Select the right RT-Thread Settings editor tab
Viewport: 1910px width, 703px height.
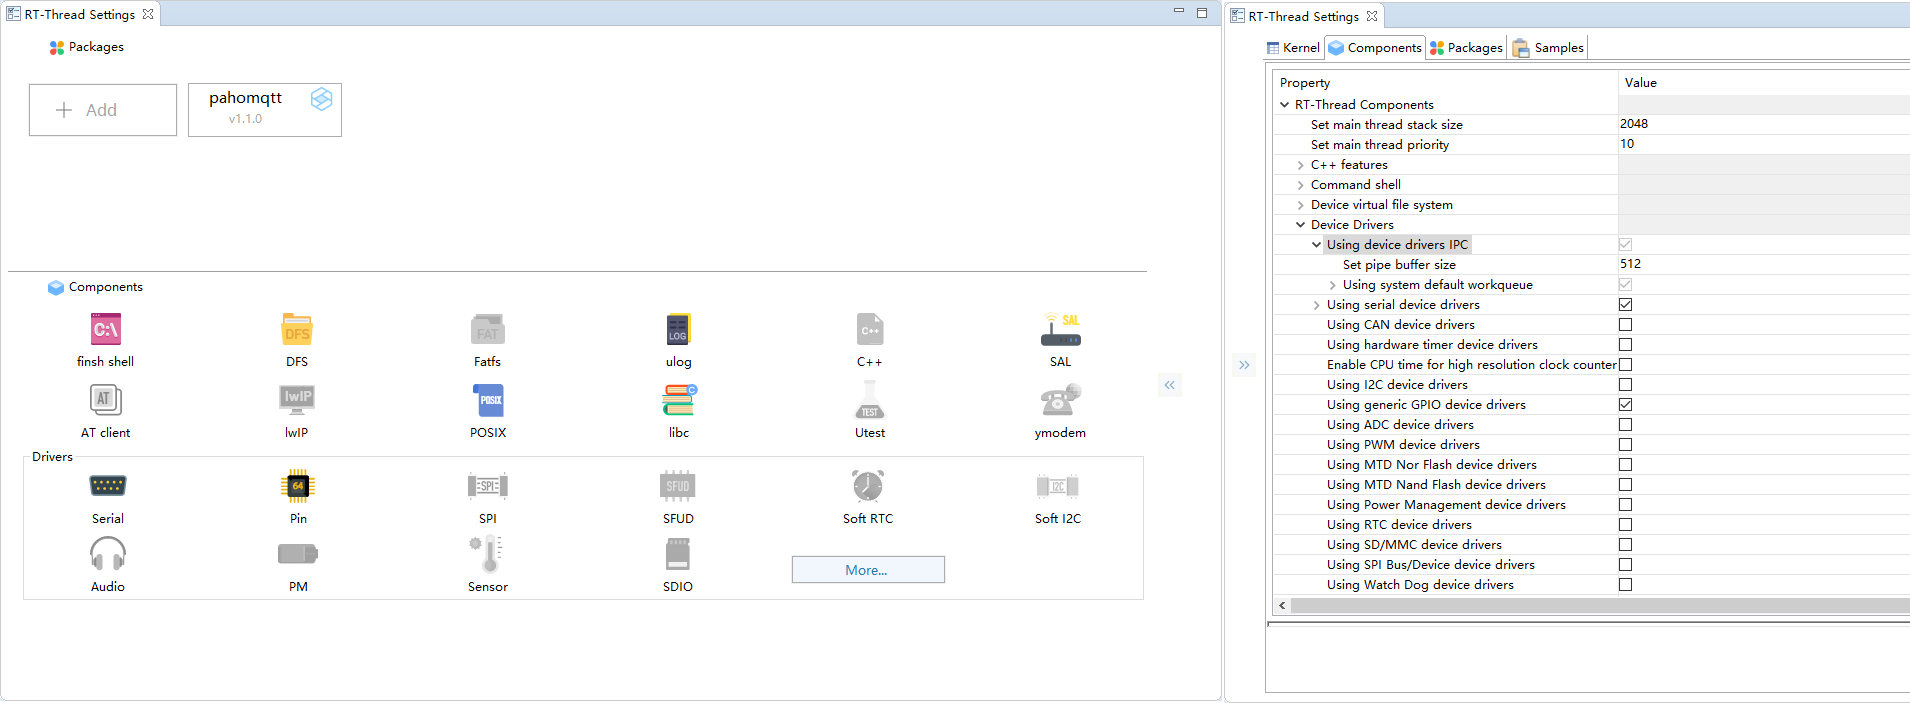[x=1304, y=16]
